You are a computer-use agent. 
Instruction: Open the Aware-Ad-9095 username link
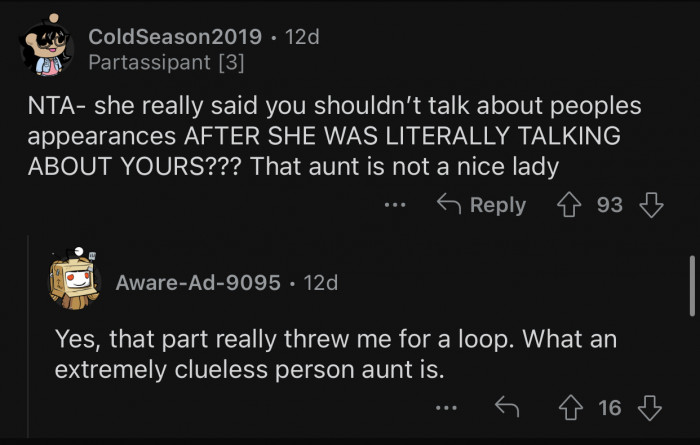(198, 283)
